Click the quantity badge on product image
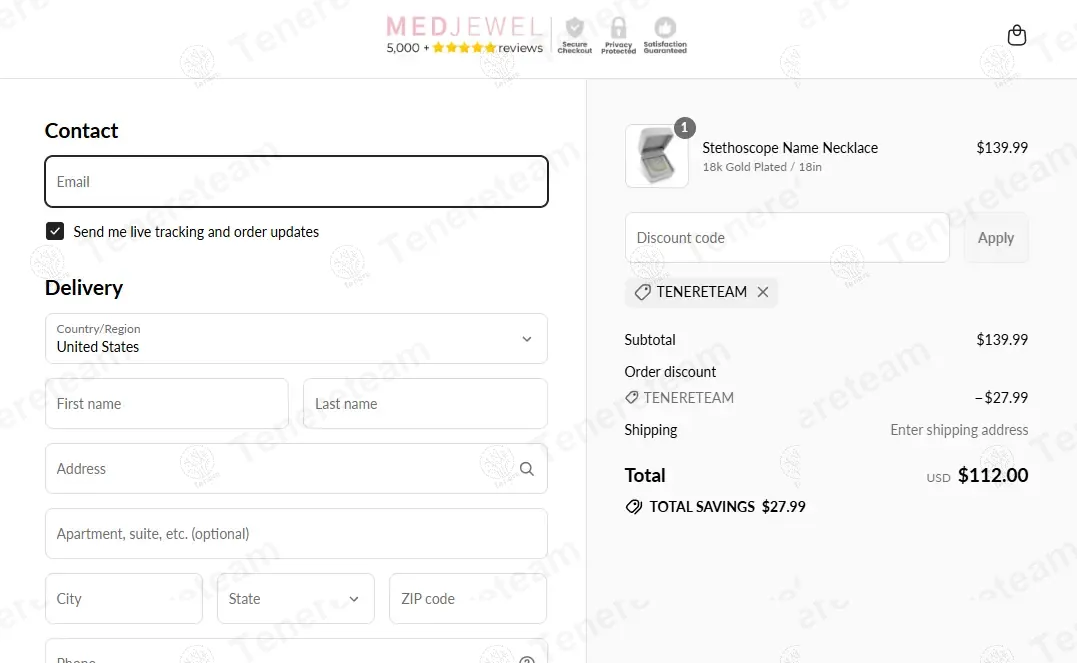 click(684, 128)
